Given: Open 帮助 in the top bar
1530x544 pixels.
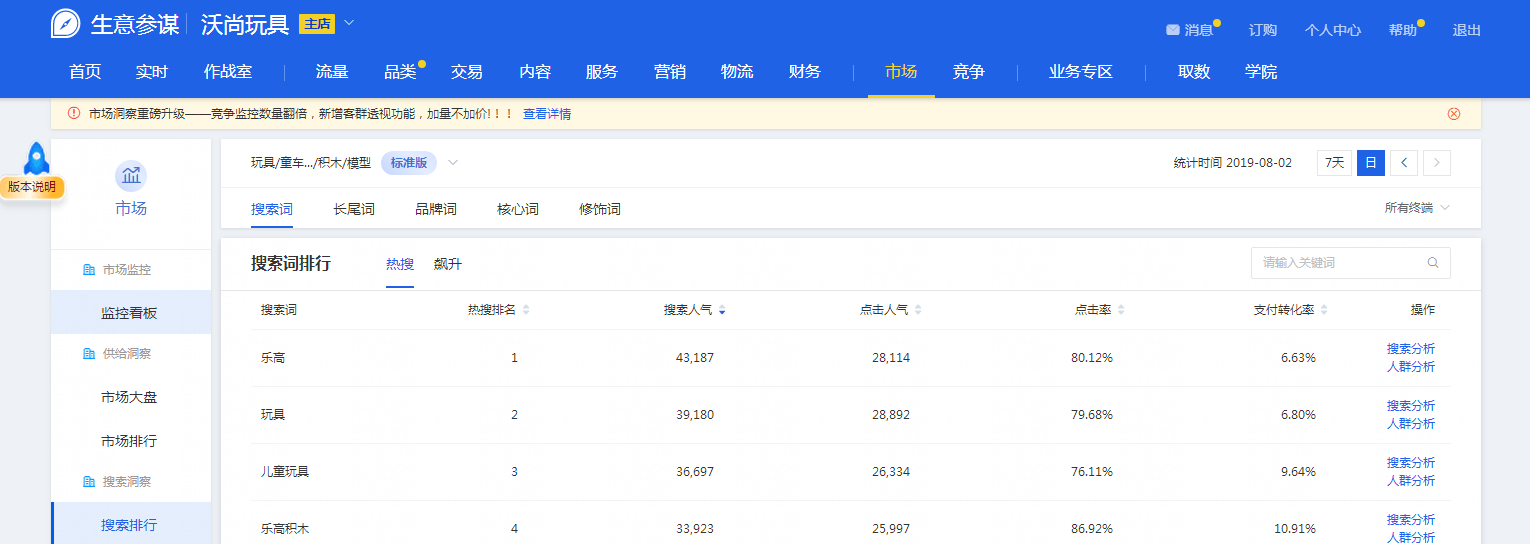Looking at the screenshot, I should pyautogui.click(x=1403, y=30).
